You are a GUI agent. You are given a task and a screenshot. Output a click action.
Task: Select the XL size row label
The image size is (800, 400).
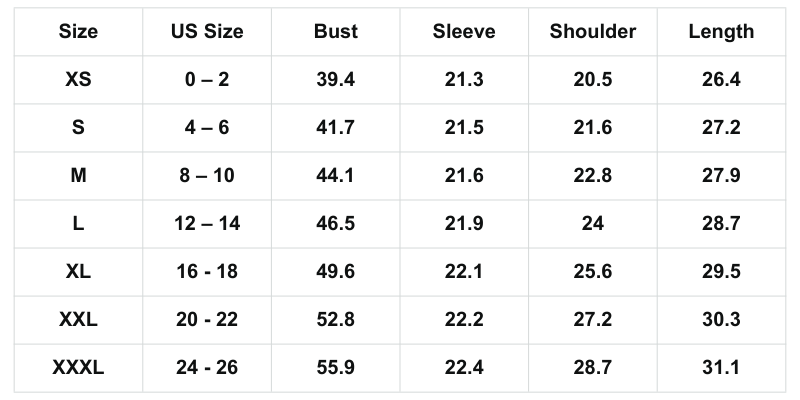[78, 271]
